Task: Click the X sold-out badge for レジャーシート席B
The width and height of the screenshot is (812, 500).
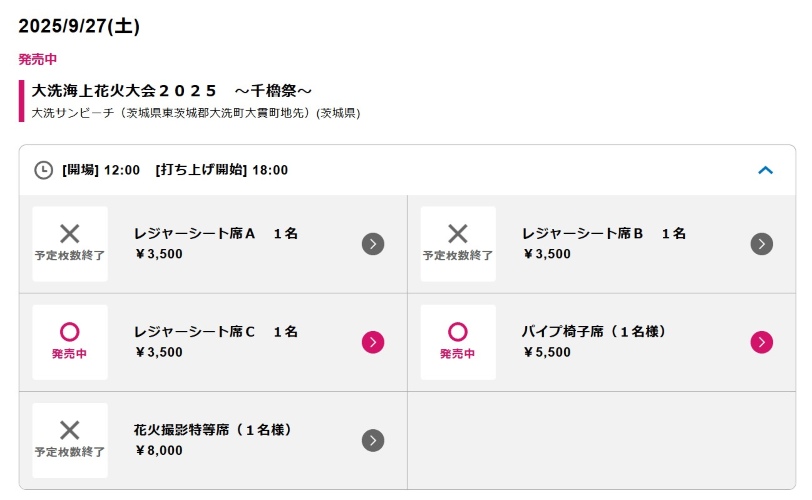Action: point(458,244)
